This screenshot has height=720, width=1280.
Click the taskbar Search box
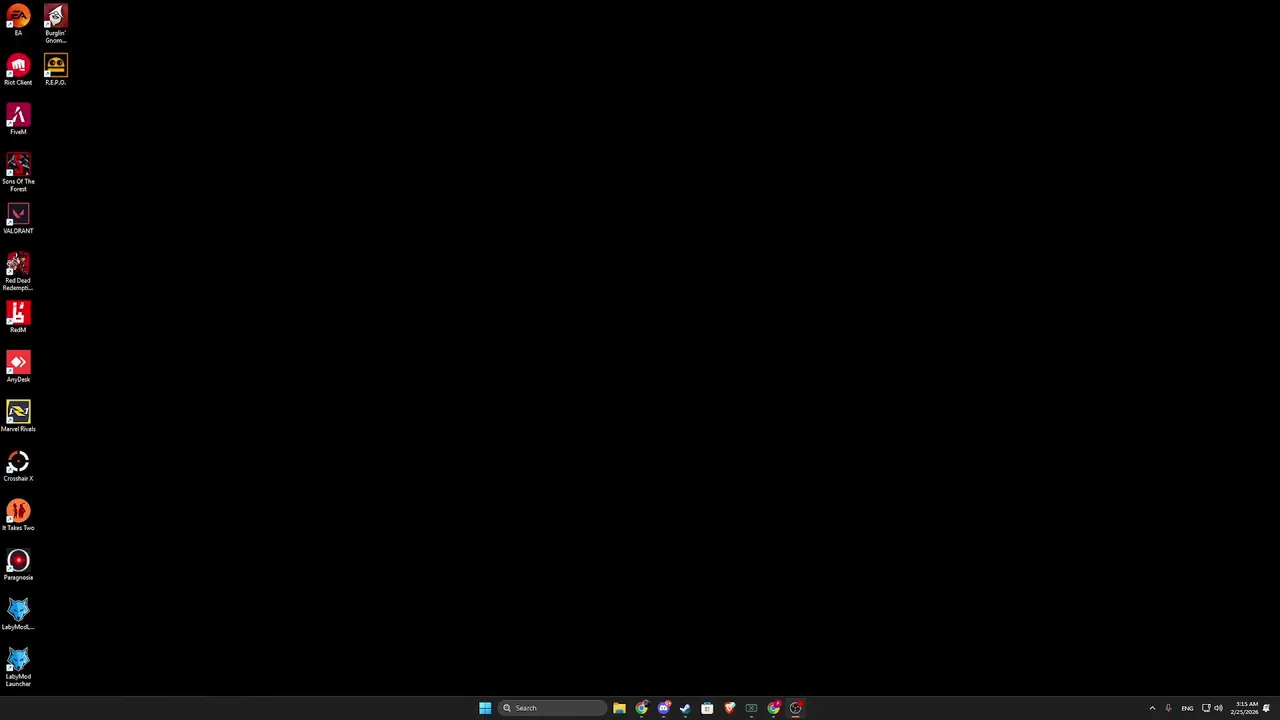tap(553, 708)
